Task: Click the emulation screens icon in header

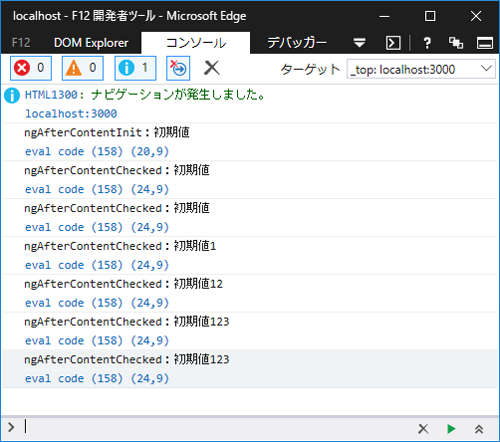Action: pos(456,43)
